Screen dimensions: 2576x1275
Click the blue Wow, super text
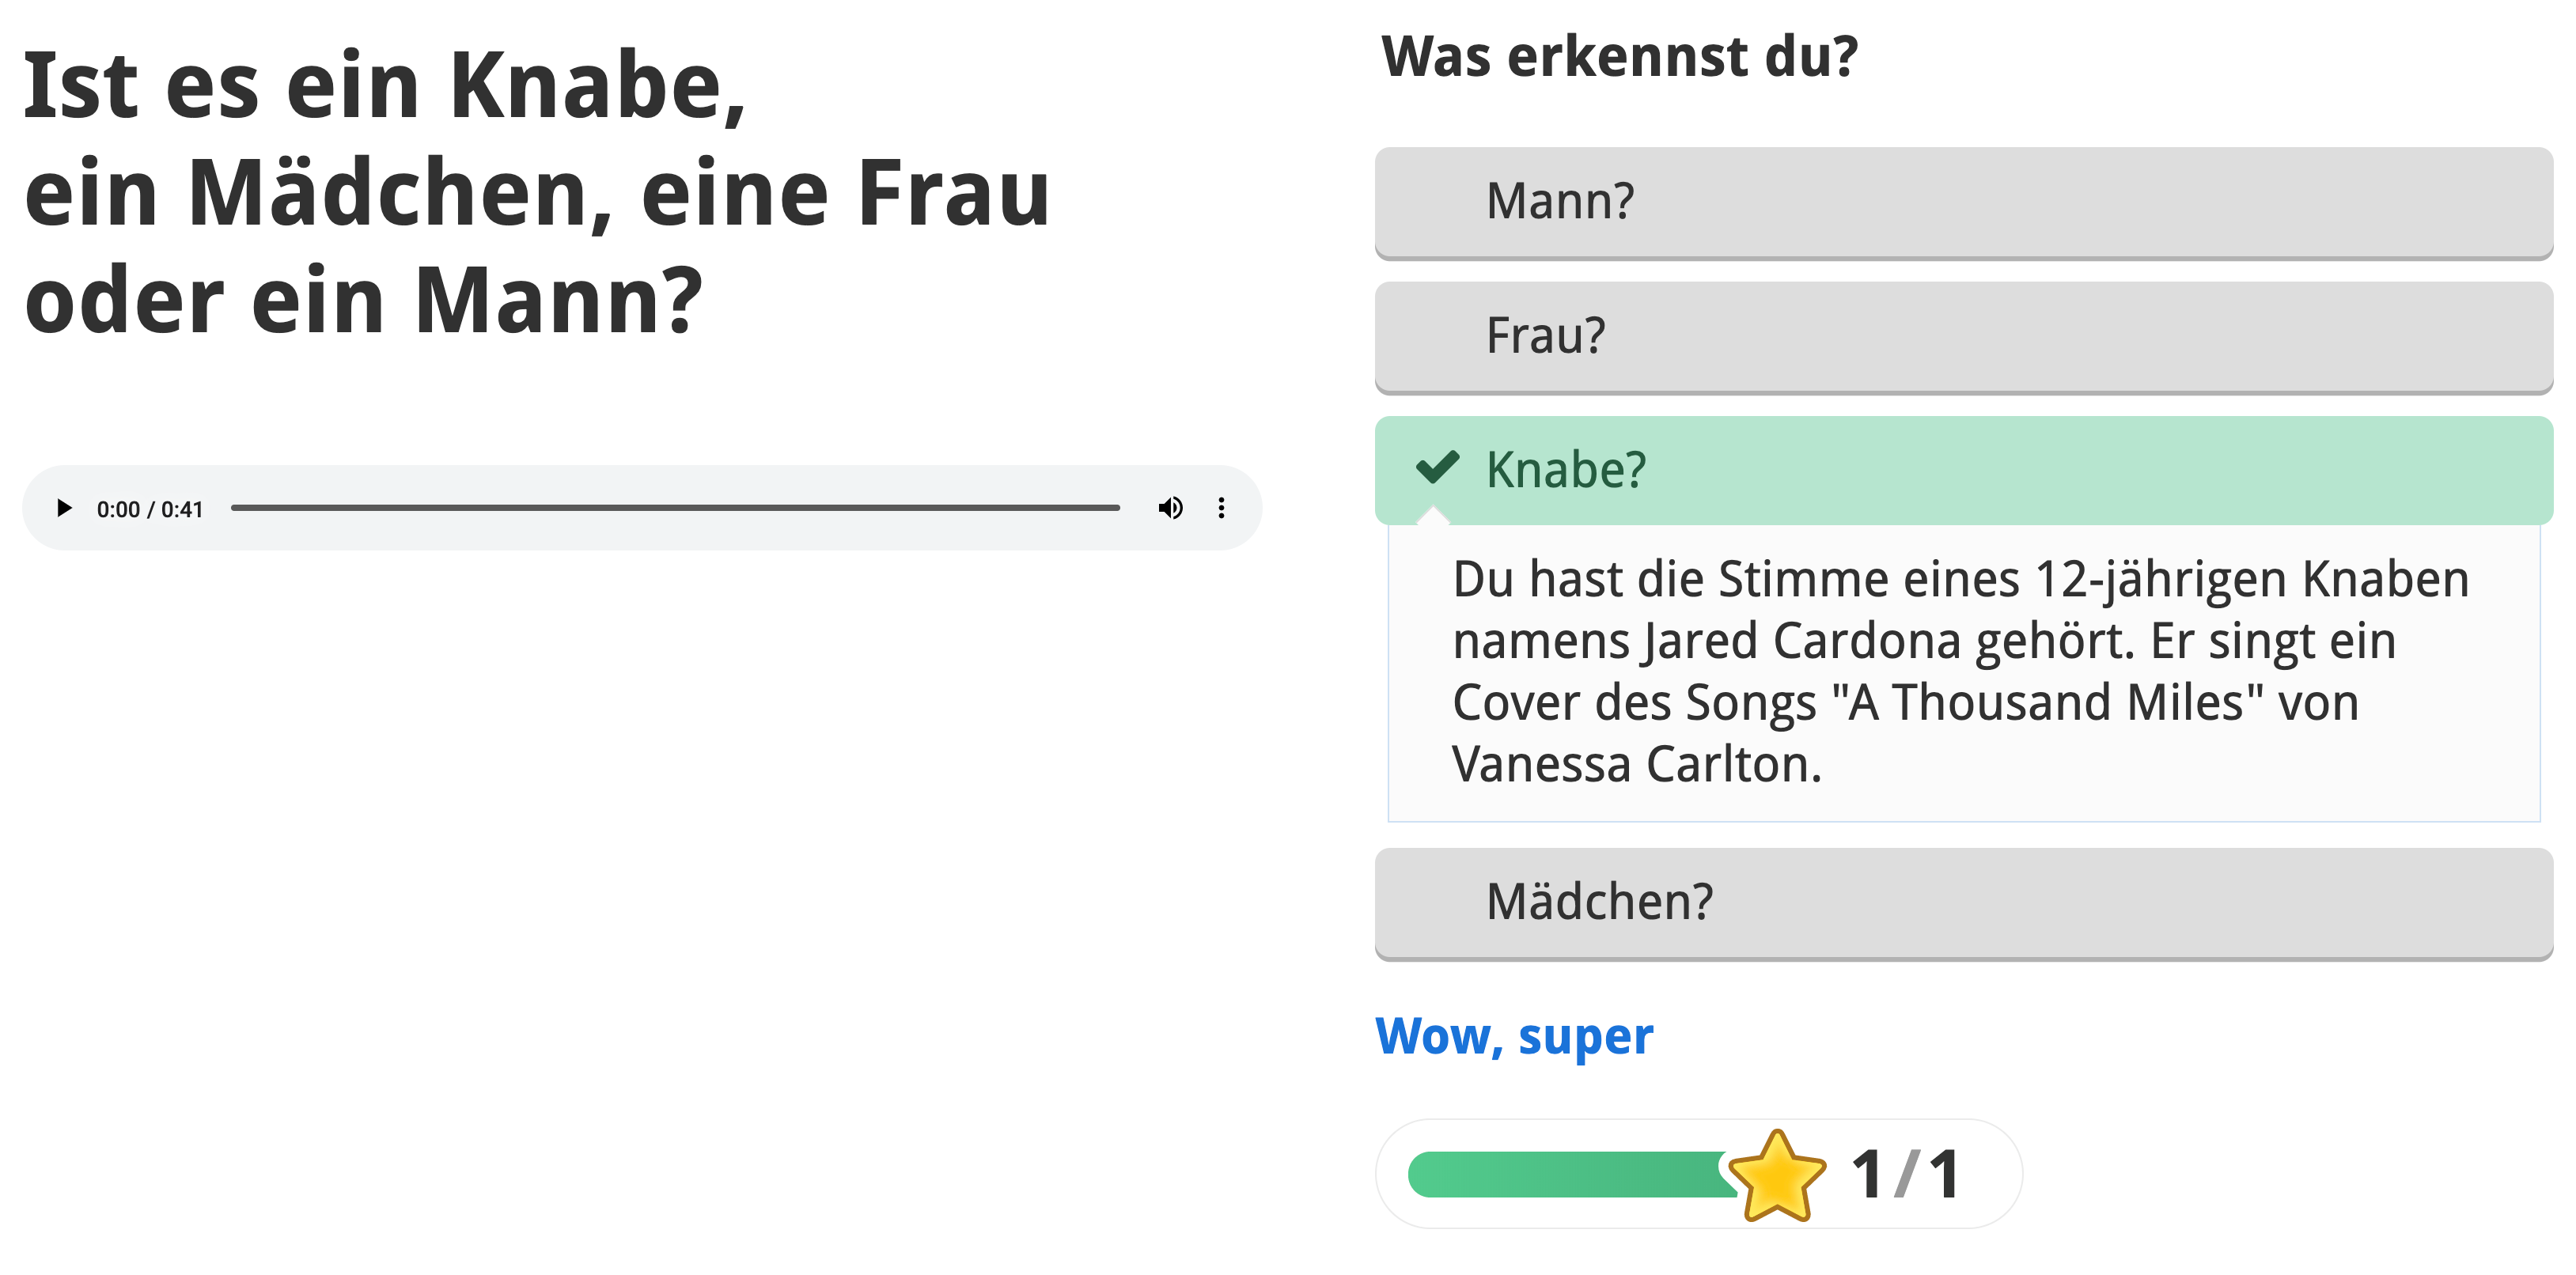click(1514, 1037)
